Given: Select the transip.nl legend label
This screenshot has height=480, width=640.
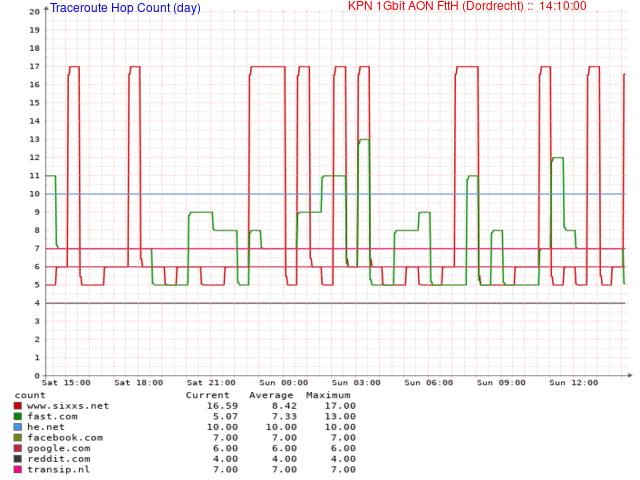Looking at the screenshot, I should click(x=59, y=469).
